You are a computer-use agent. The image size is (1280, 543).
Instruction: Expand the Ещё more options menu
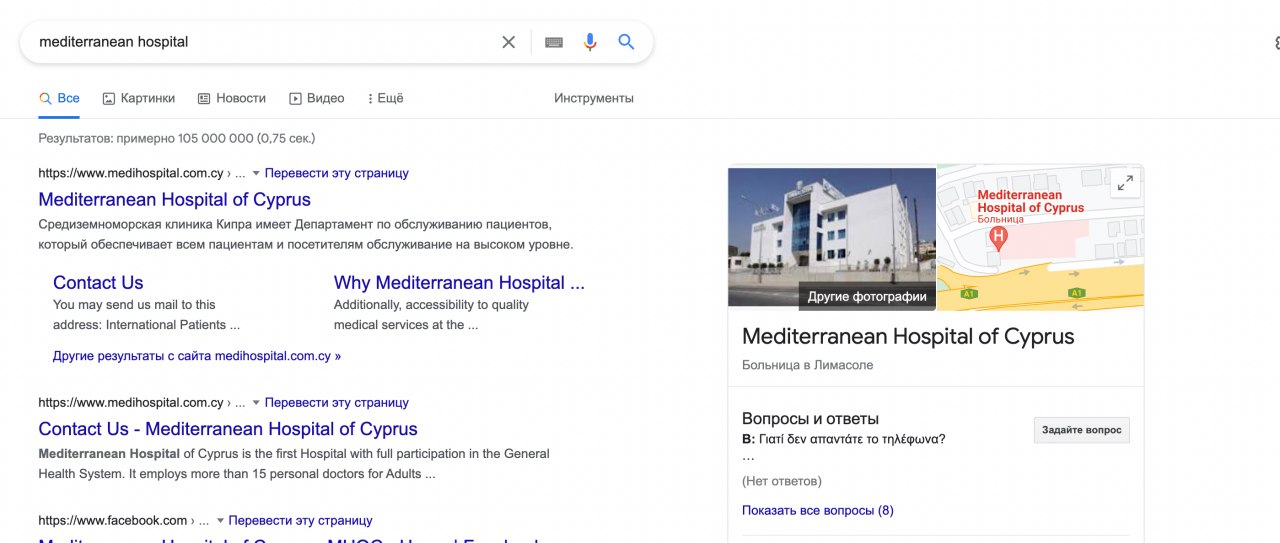click(x=385, y=98)
